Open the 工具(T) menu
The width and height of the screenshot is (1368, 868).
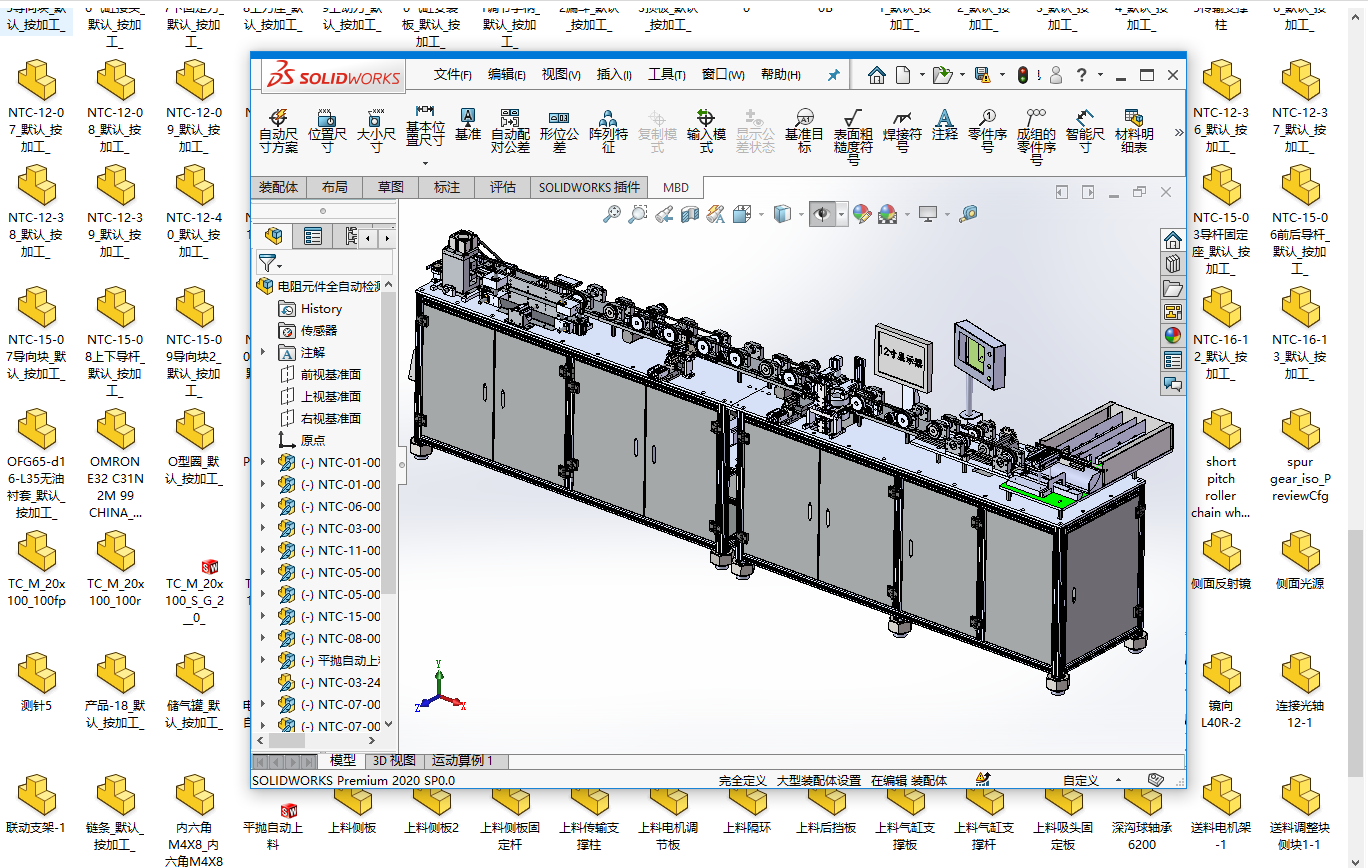point(666,75)
